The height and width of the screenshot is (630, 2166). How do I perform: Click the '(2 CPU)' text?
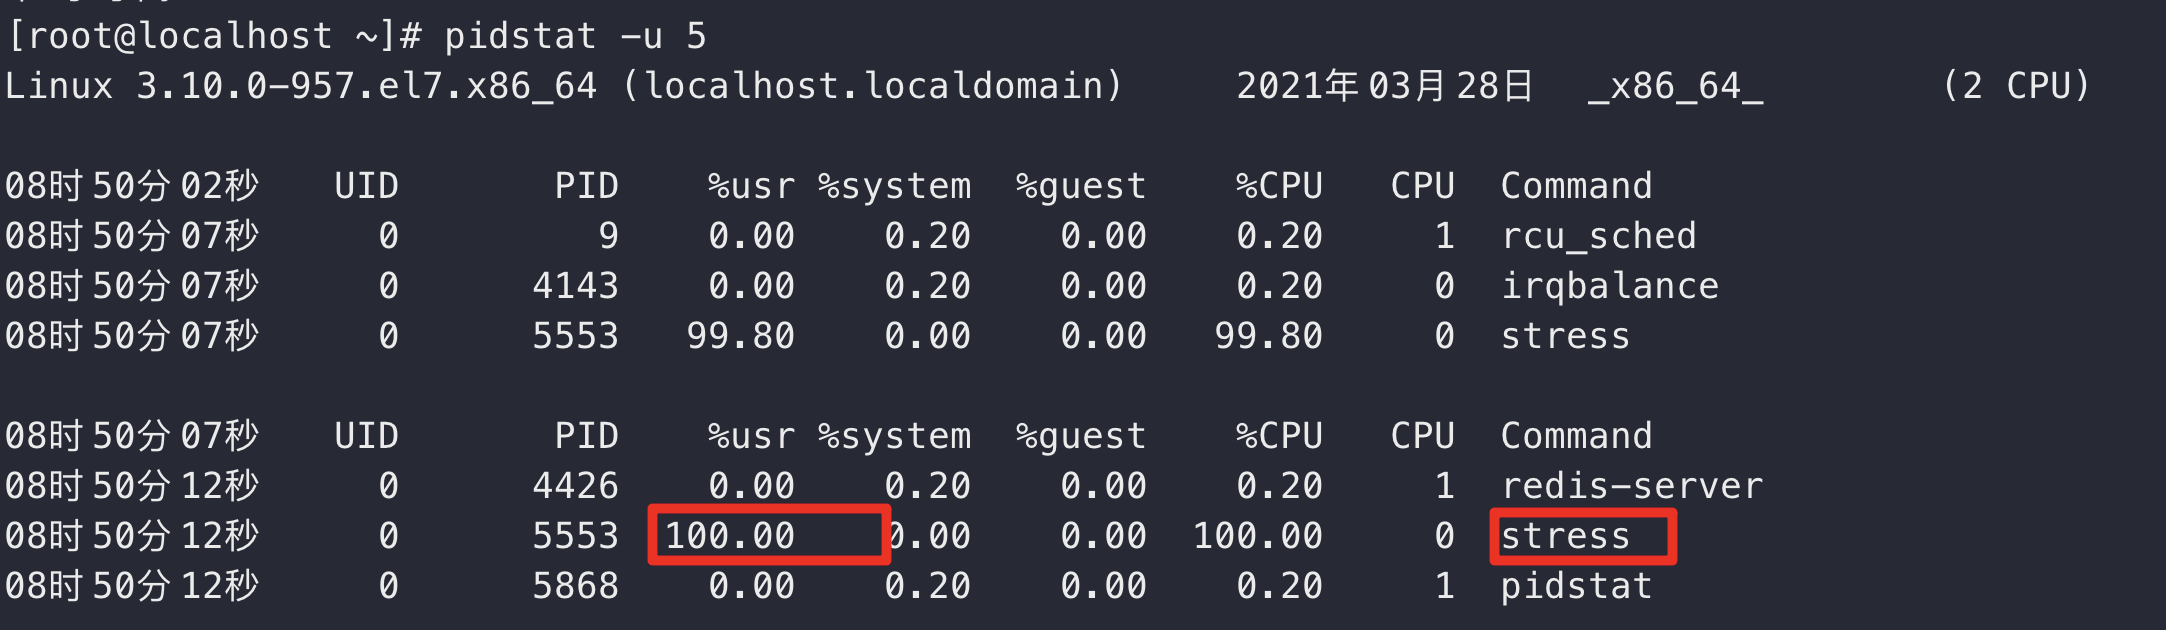pyautogui.click(x=2016, y=86)
